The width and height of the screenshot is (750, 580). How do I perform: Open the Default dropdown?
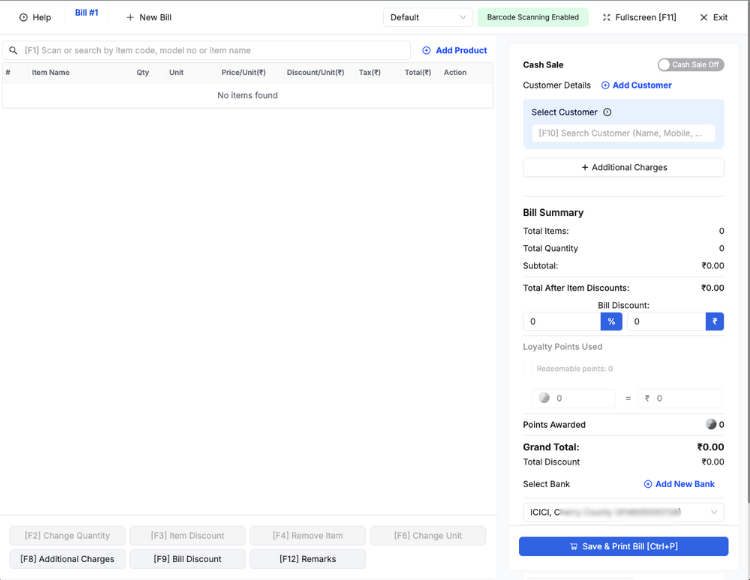(428, 17)
